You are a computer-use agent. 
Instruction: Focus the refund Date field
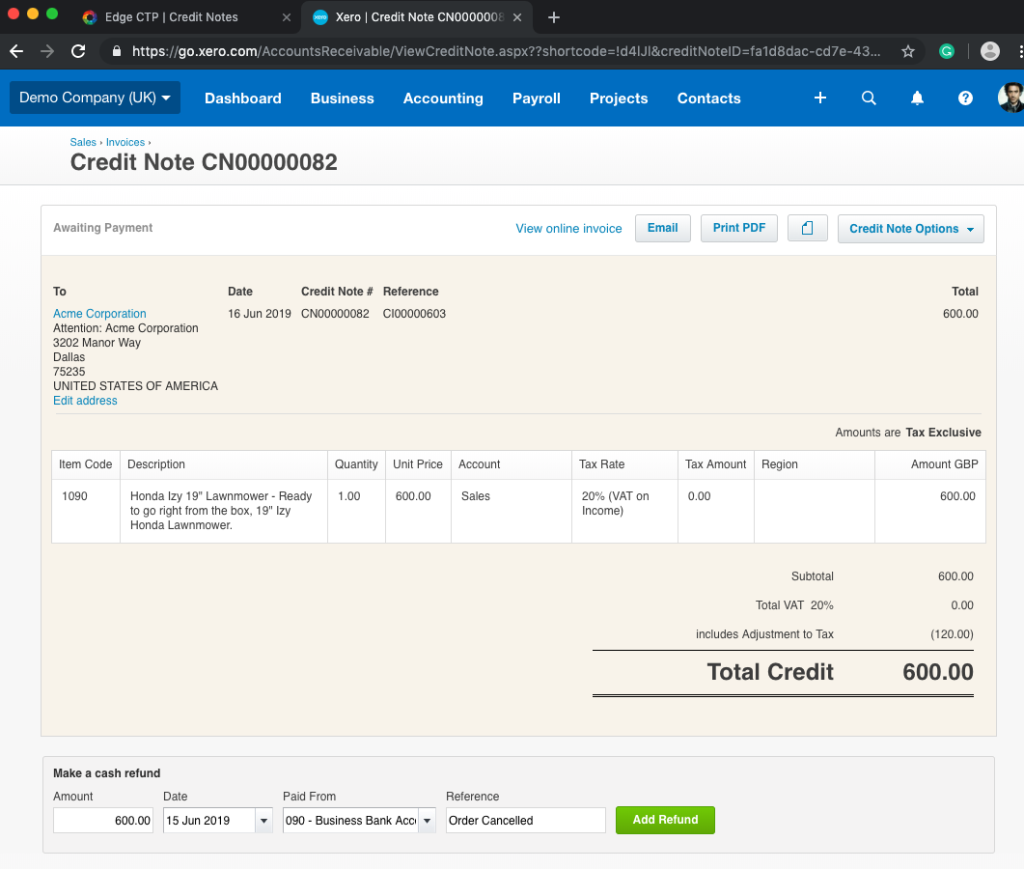click(x=209, y=821)
